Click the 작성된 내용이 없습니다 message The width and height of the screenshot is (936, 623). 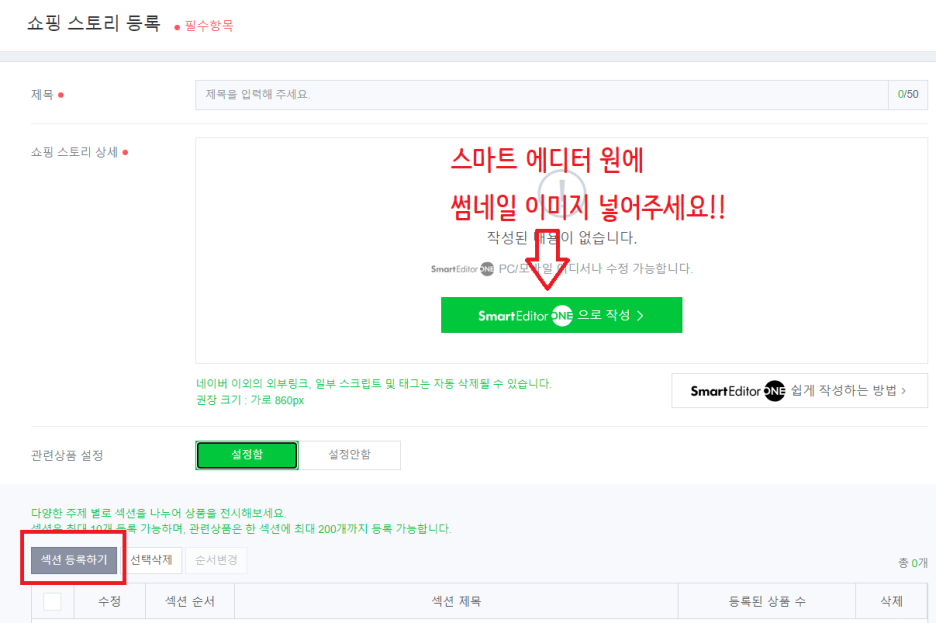[562, 238]
